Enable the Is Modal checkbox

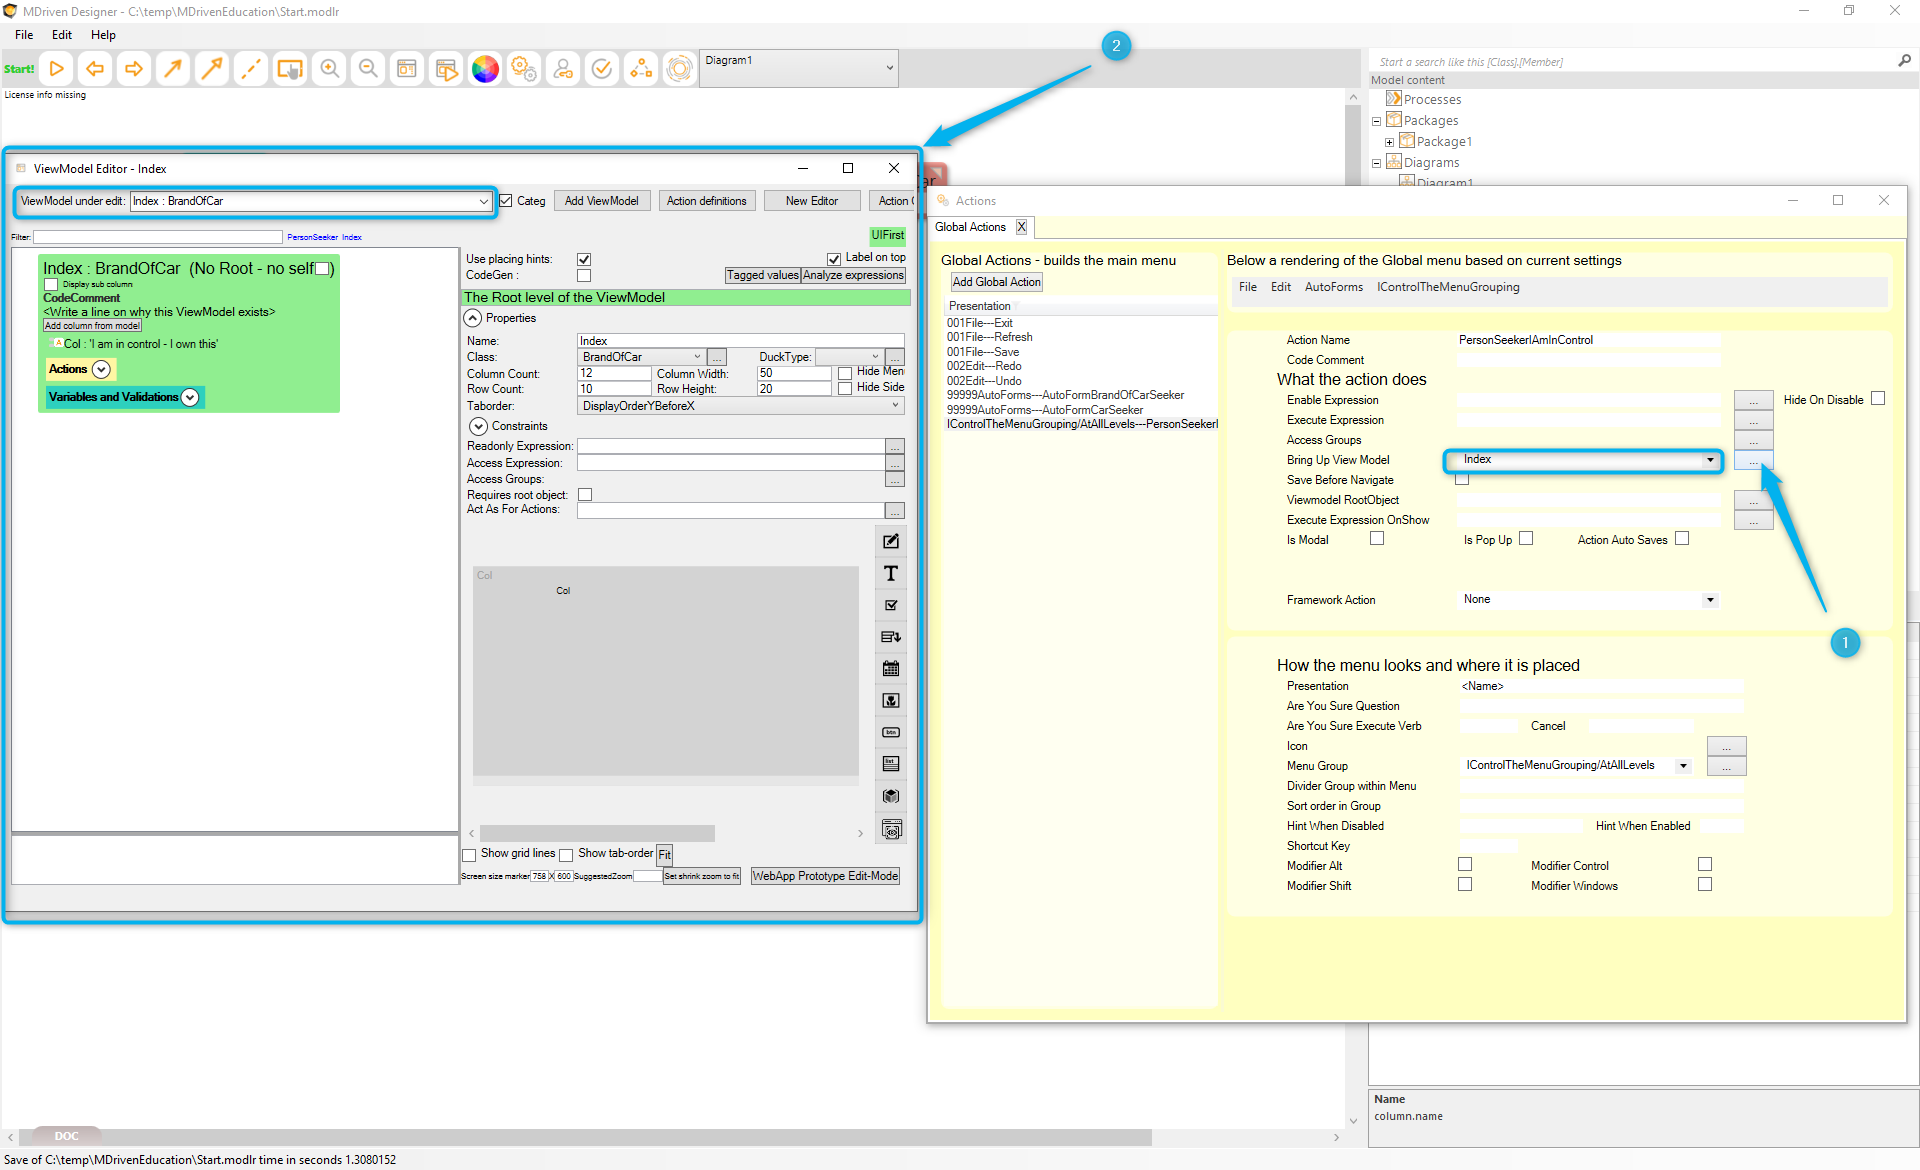(1377, 539)
